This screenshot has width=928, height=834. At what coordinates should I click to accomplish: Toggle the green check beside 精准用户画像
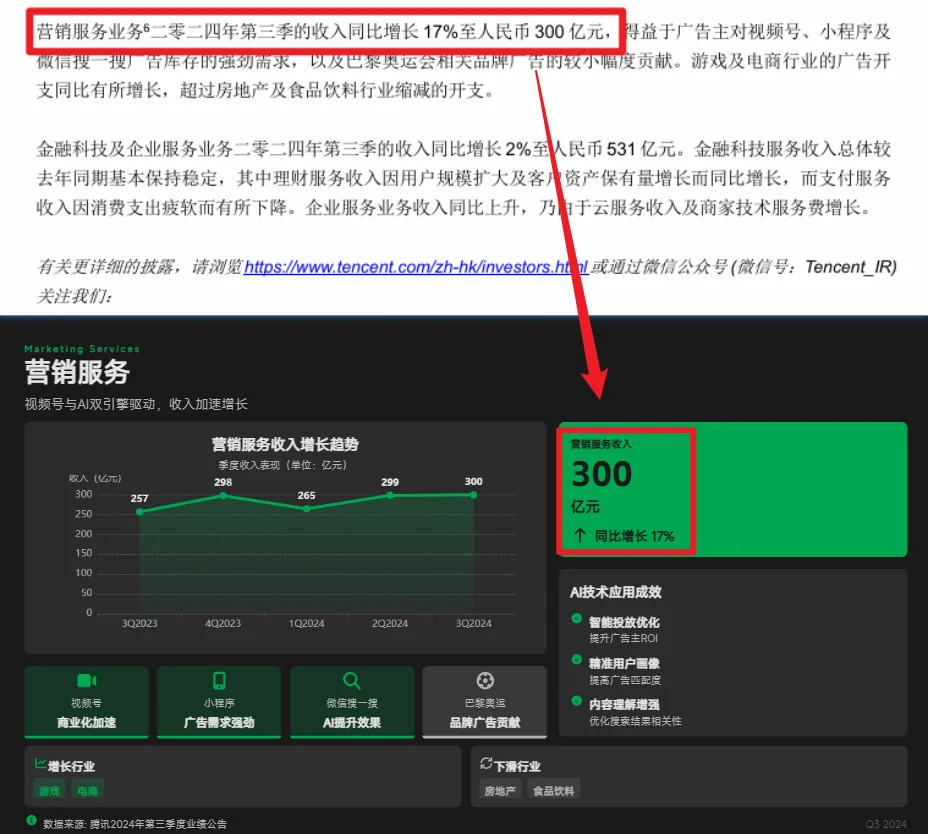tap(575, 660)
